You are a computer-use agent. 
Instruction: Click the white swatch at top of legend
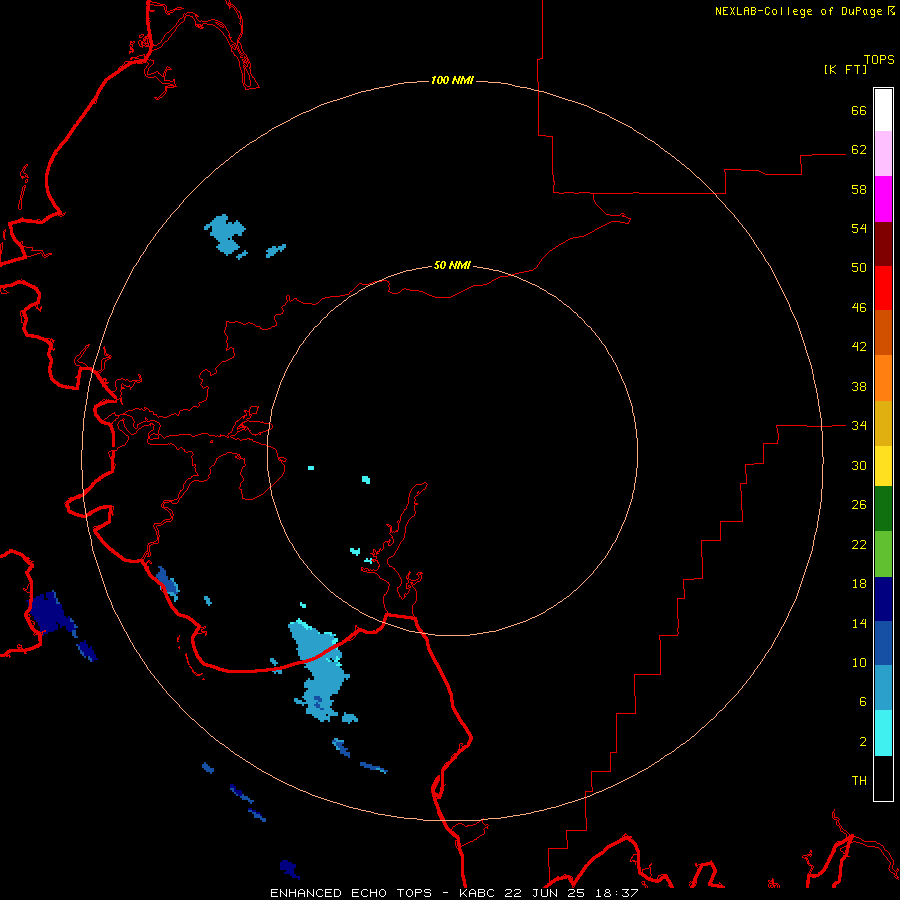pyautogui.click(x=883, y=110)
